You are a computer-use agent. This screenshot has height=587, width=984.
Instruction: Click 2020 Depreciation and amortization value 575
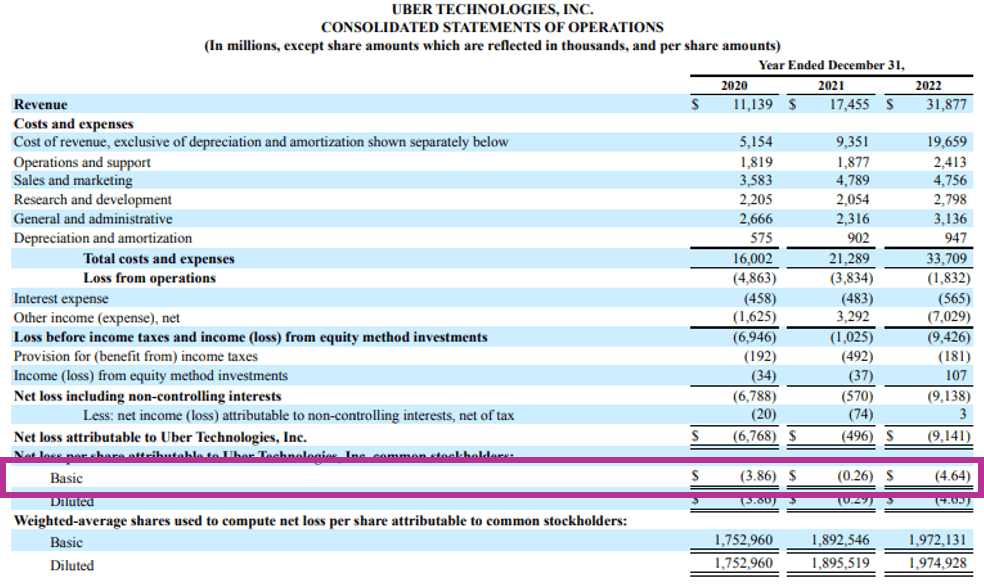coord(761,238)
